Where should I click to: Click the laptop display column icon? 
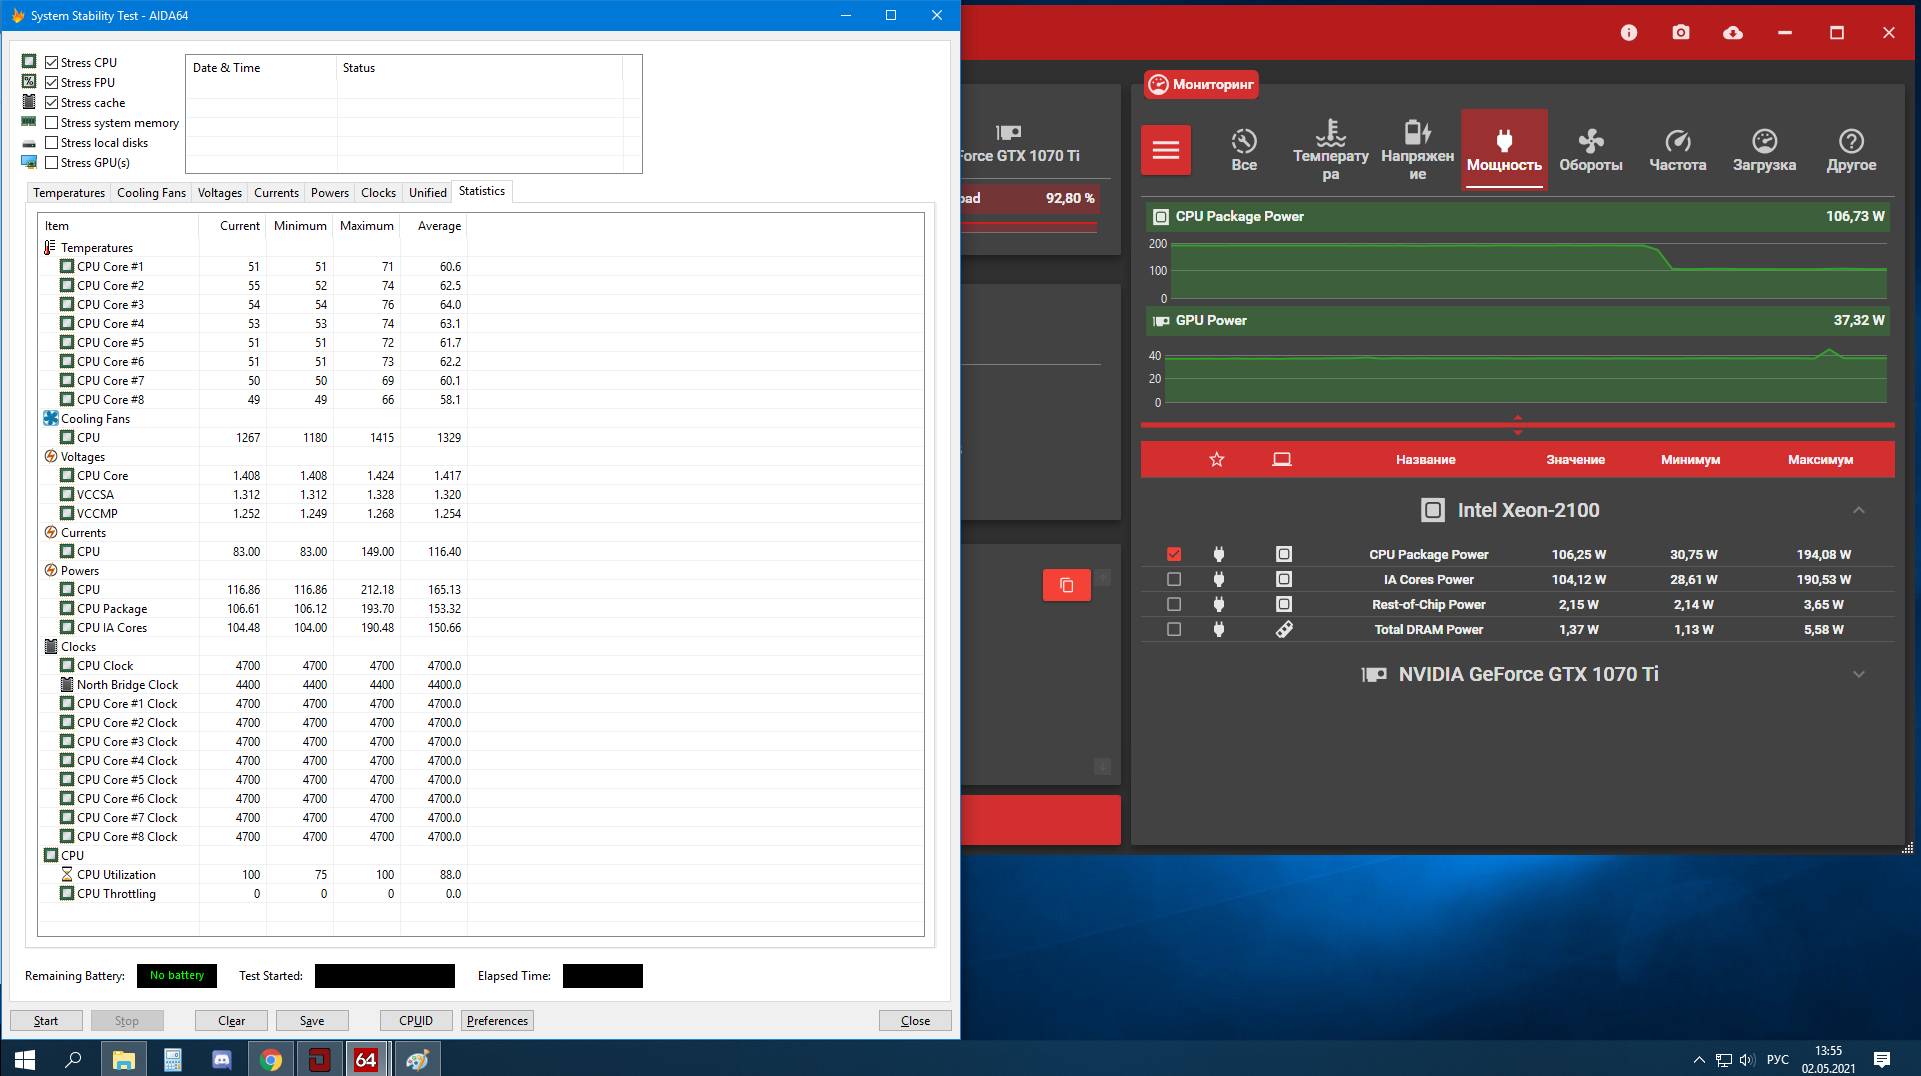coord(1282,460)
